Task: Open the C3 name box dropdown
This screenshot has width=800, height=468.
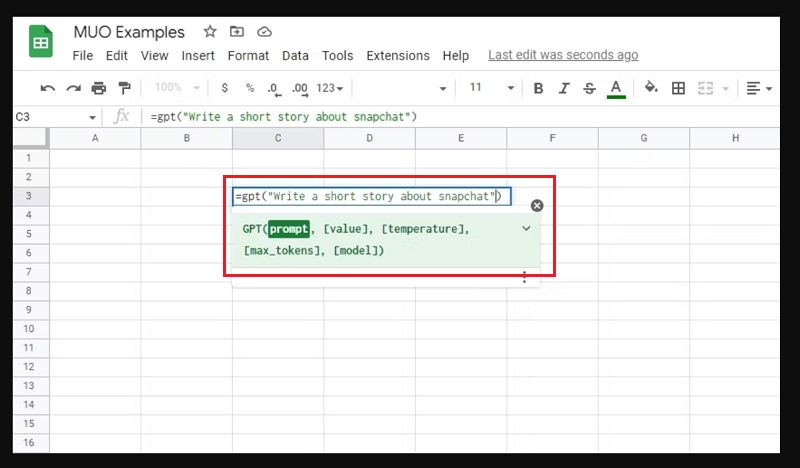Action: tap(92, 117)
